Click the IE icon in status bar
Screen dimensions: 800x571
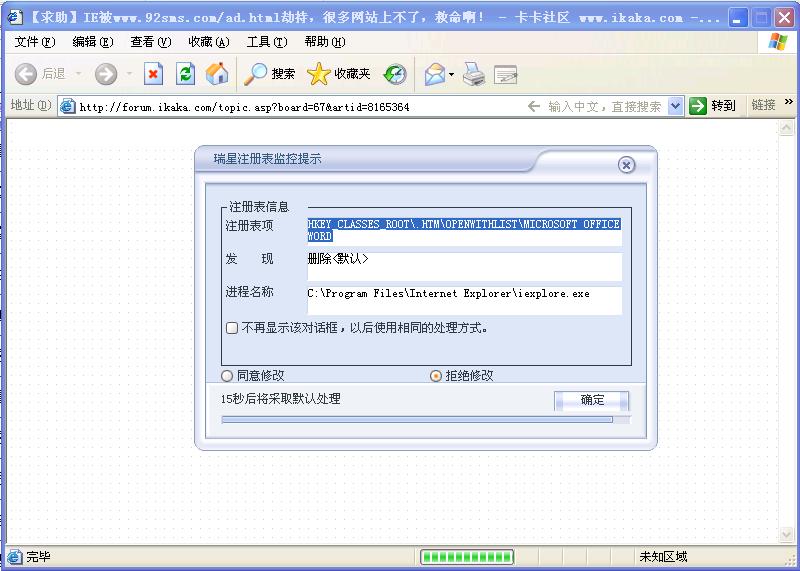pyautogui.click(x=14, y=557)
